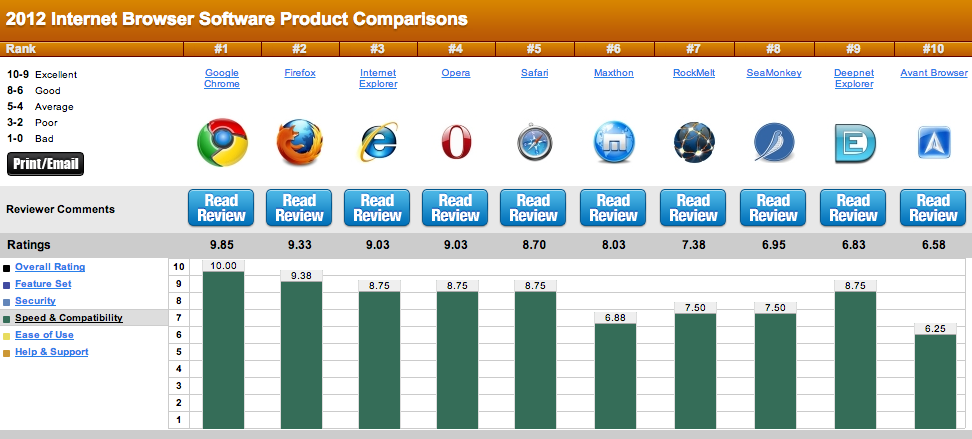
Task: Click the Avant Browser 6.25 bar
Action: [935, 381]
